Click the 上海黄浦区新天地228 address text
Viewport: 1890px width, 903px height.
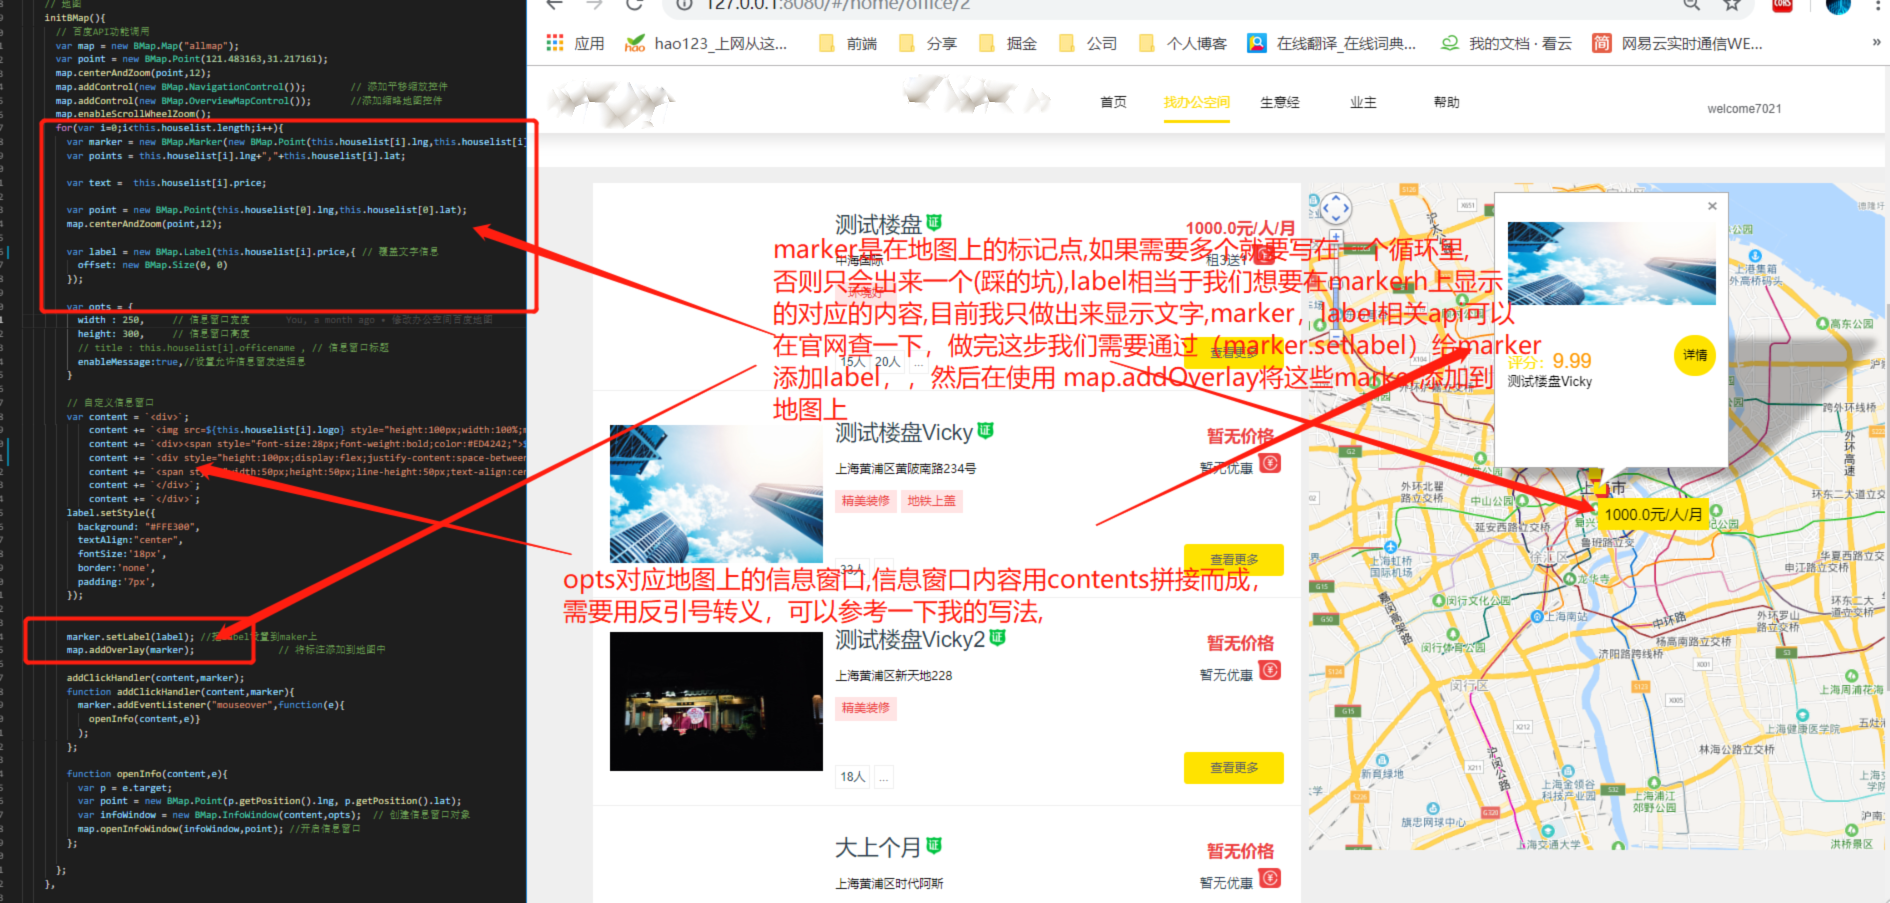(x=894, y=676)
